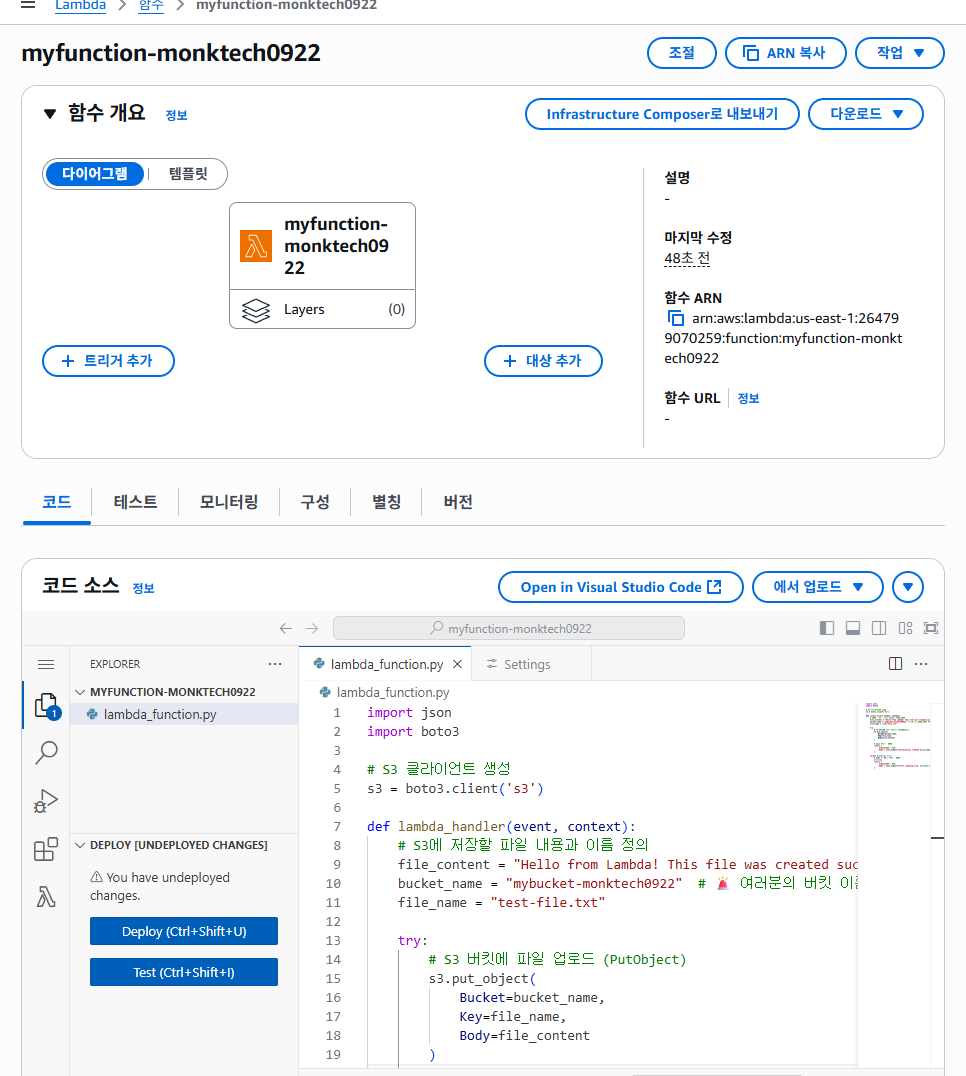Image resolution: width=966 pixels, height=1076 pixels.
Task: Click the Lambda function icon in diagram
Action: (256, 246)
